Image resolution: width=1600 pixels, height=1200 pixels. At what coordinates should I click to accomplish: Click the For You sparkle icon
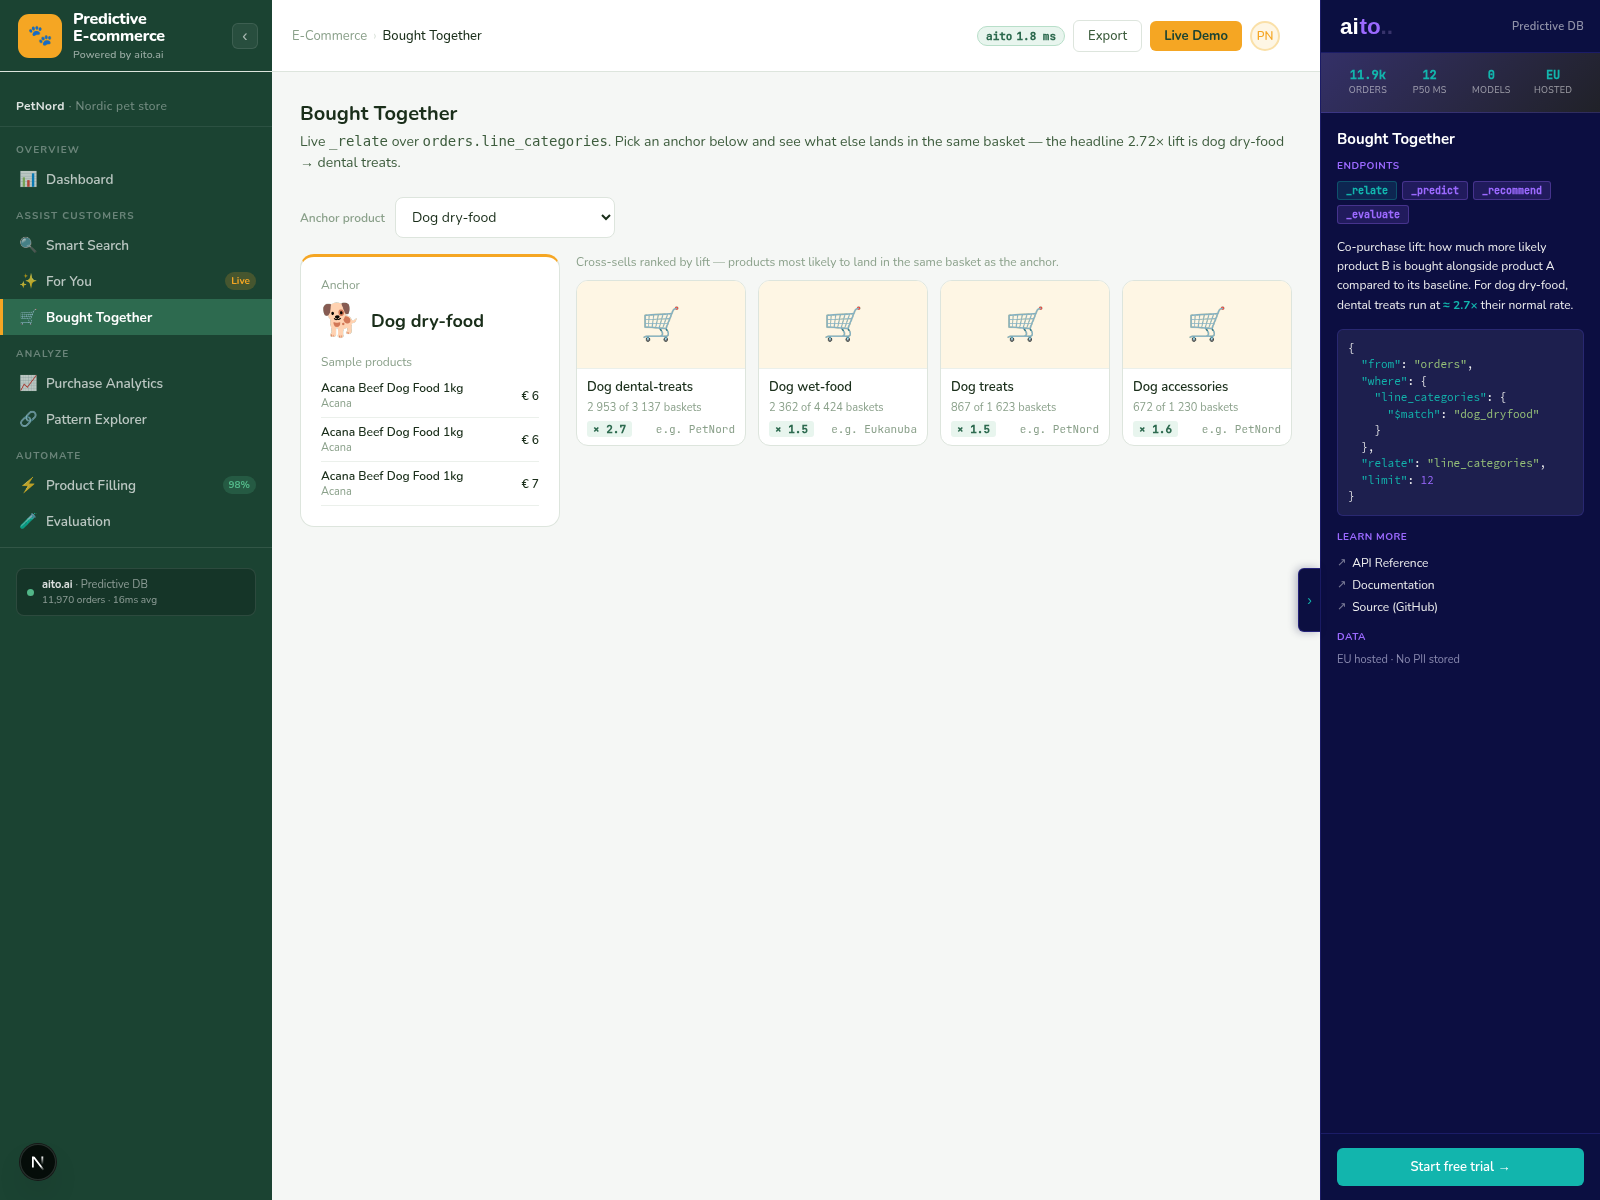[x=28, y=281]
